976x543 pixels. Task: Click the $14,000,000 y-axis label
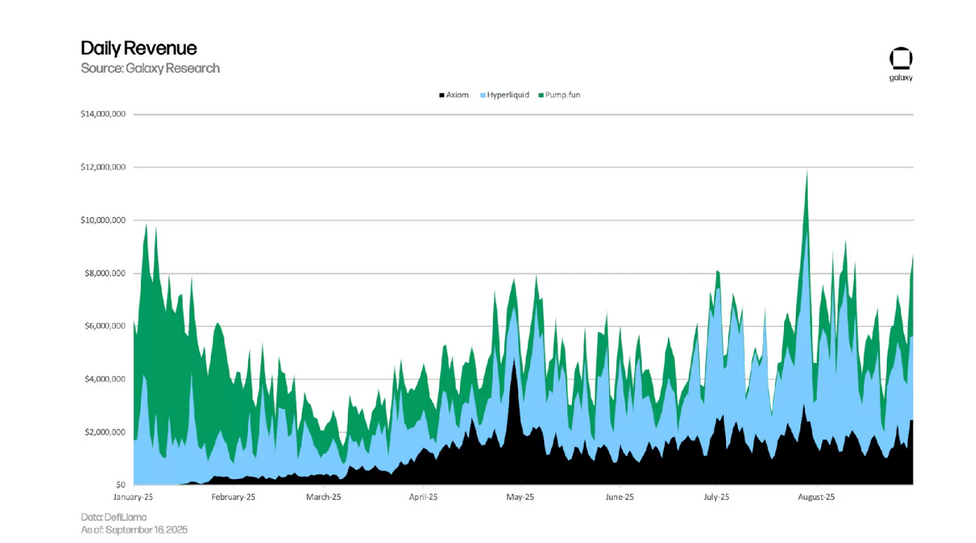point(103,114)
